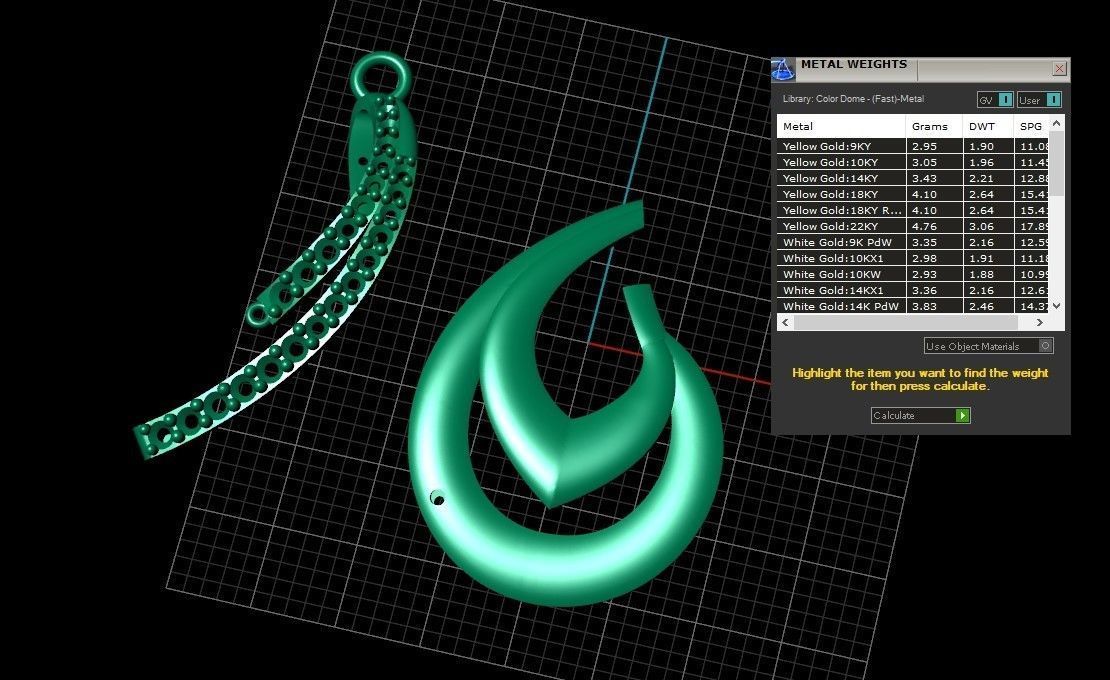Click the vertical scrollbar thumb
The height and width of the screenshot is (680, 1110).
1056,163
